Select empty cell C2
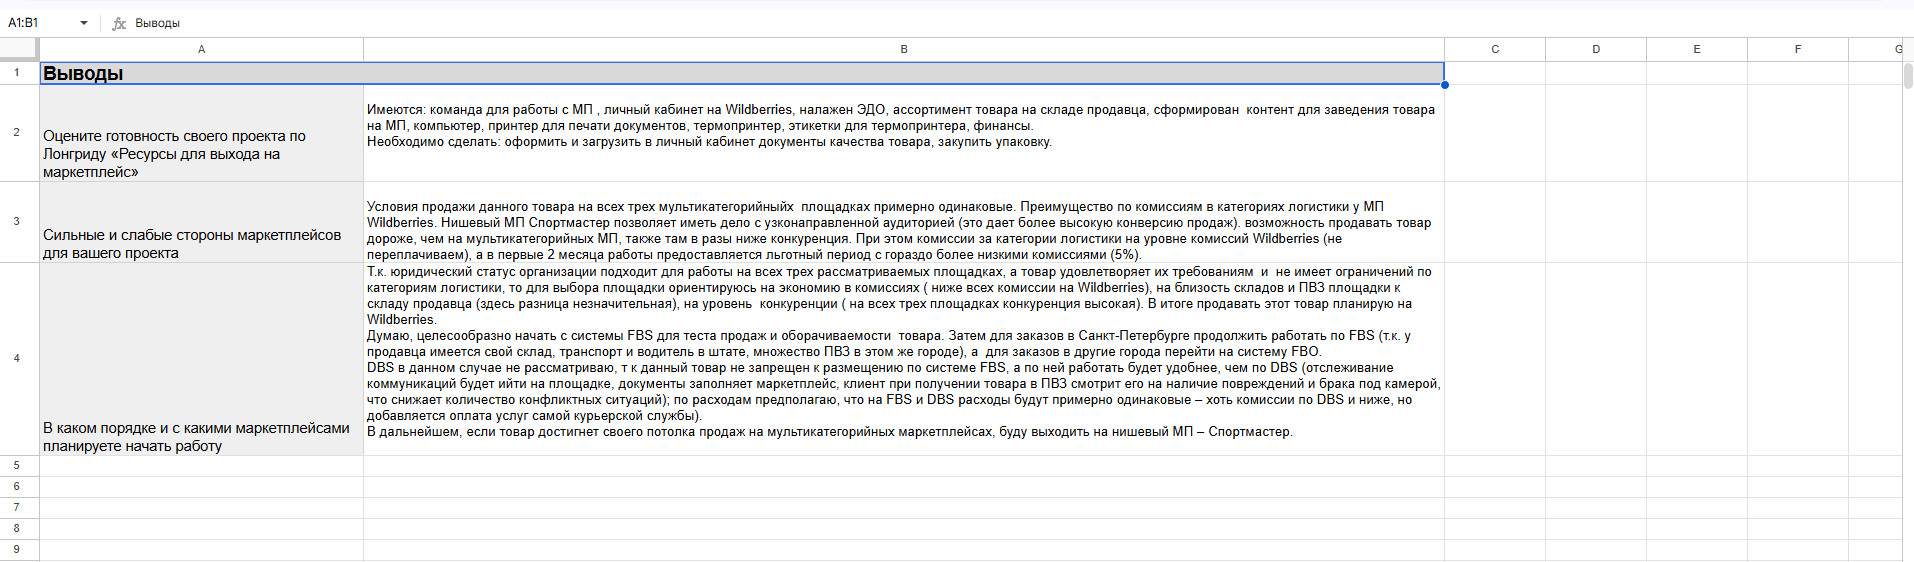The height and width of the screenshot is (562, 1914). click(1495, 133)
